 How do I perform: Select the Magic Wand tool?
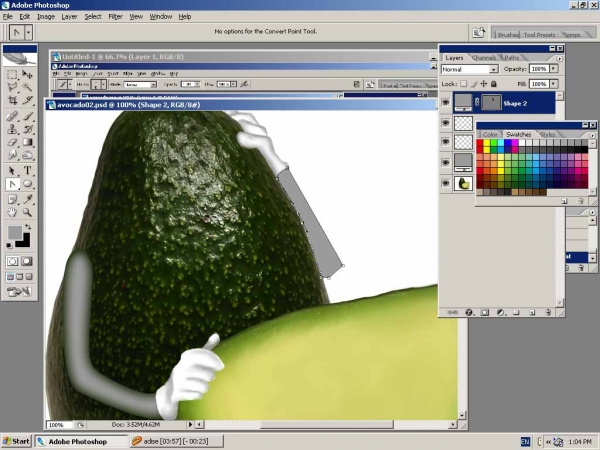point(27,87)
